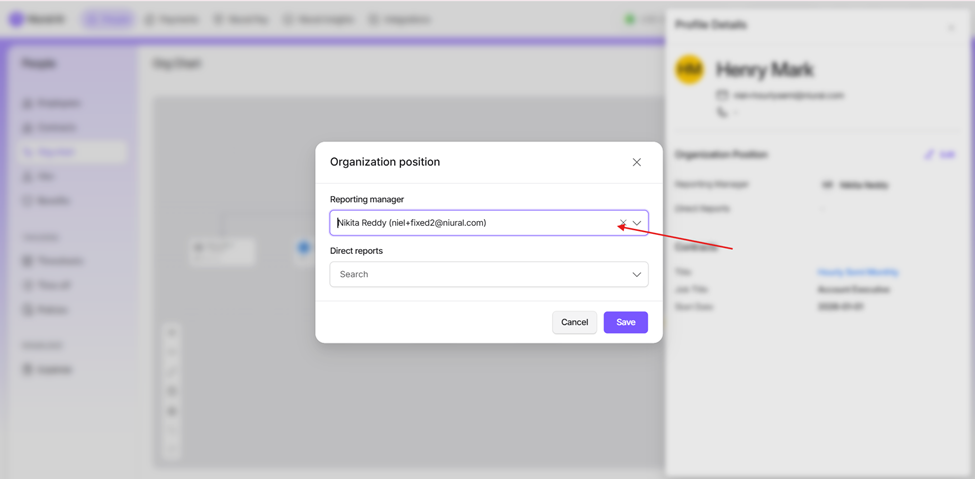Click the phone icon in Profile Details
The height and width of the screenshot is (479, 975).
(722, 113)
